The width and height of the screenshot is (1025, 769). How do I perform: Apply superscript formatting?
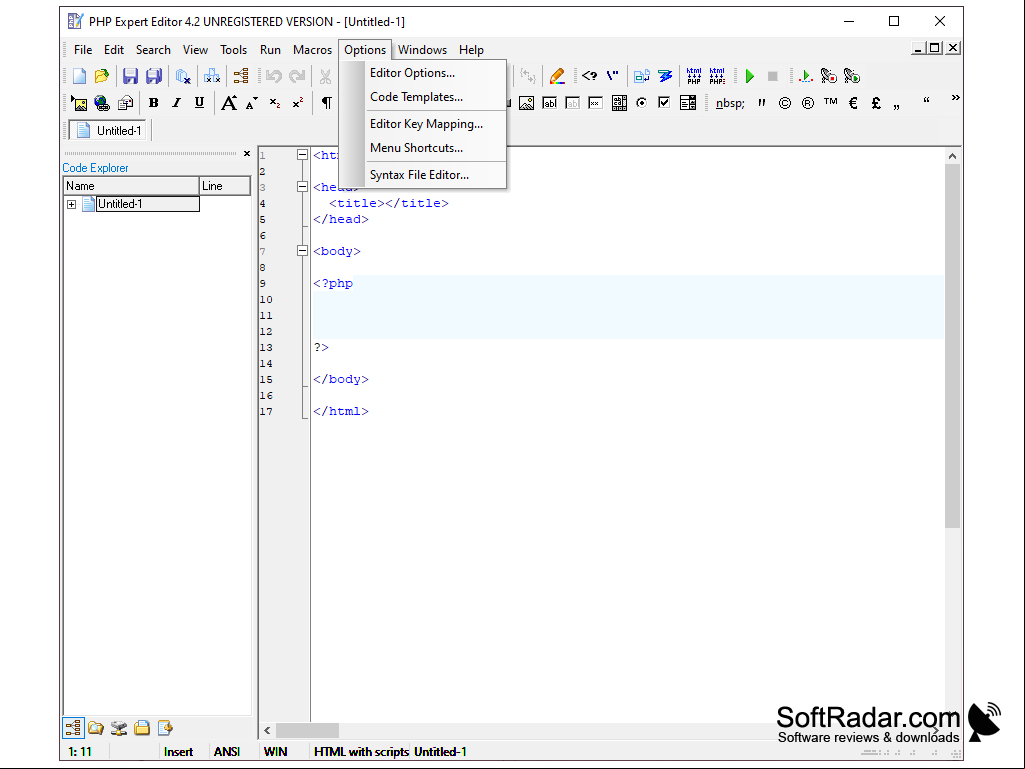tap(298, 103)
